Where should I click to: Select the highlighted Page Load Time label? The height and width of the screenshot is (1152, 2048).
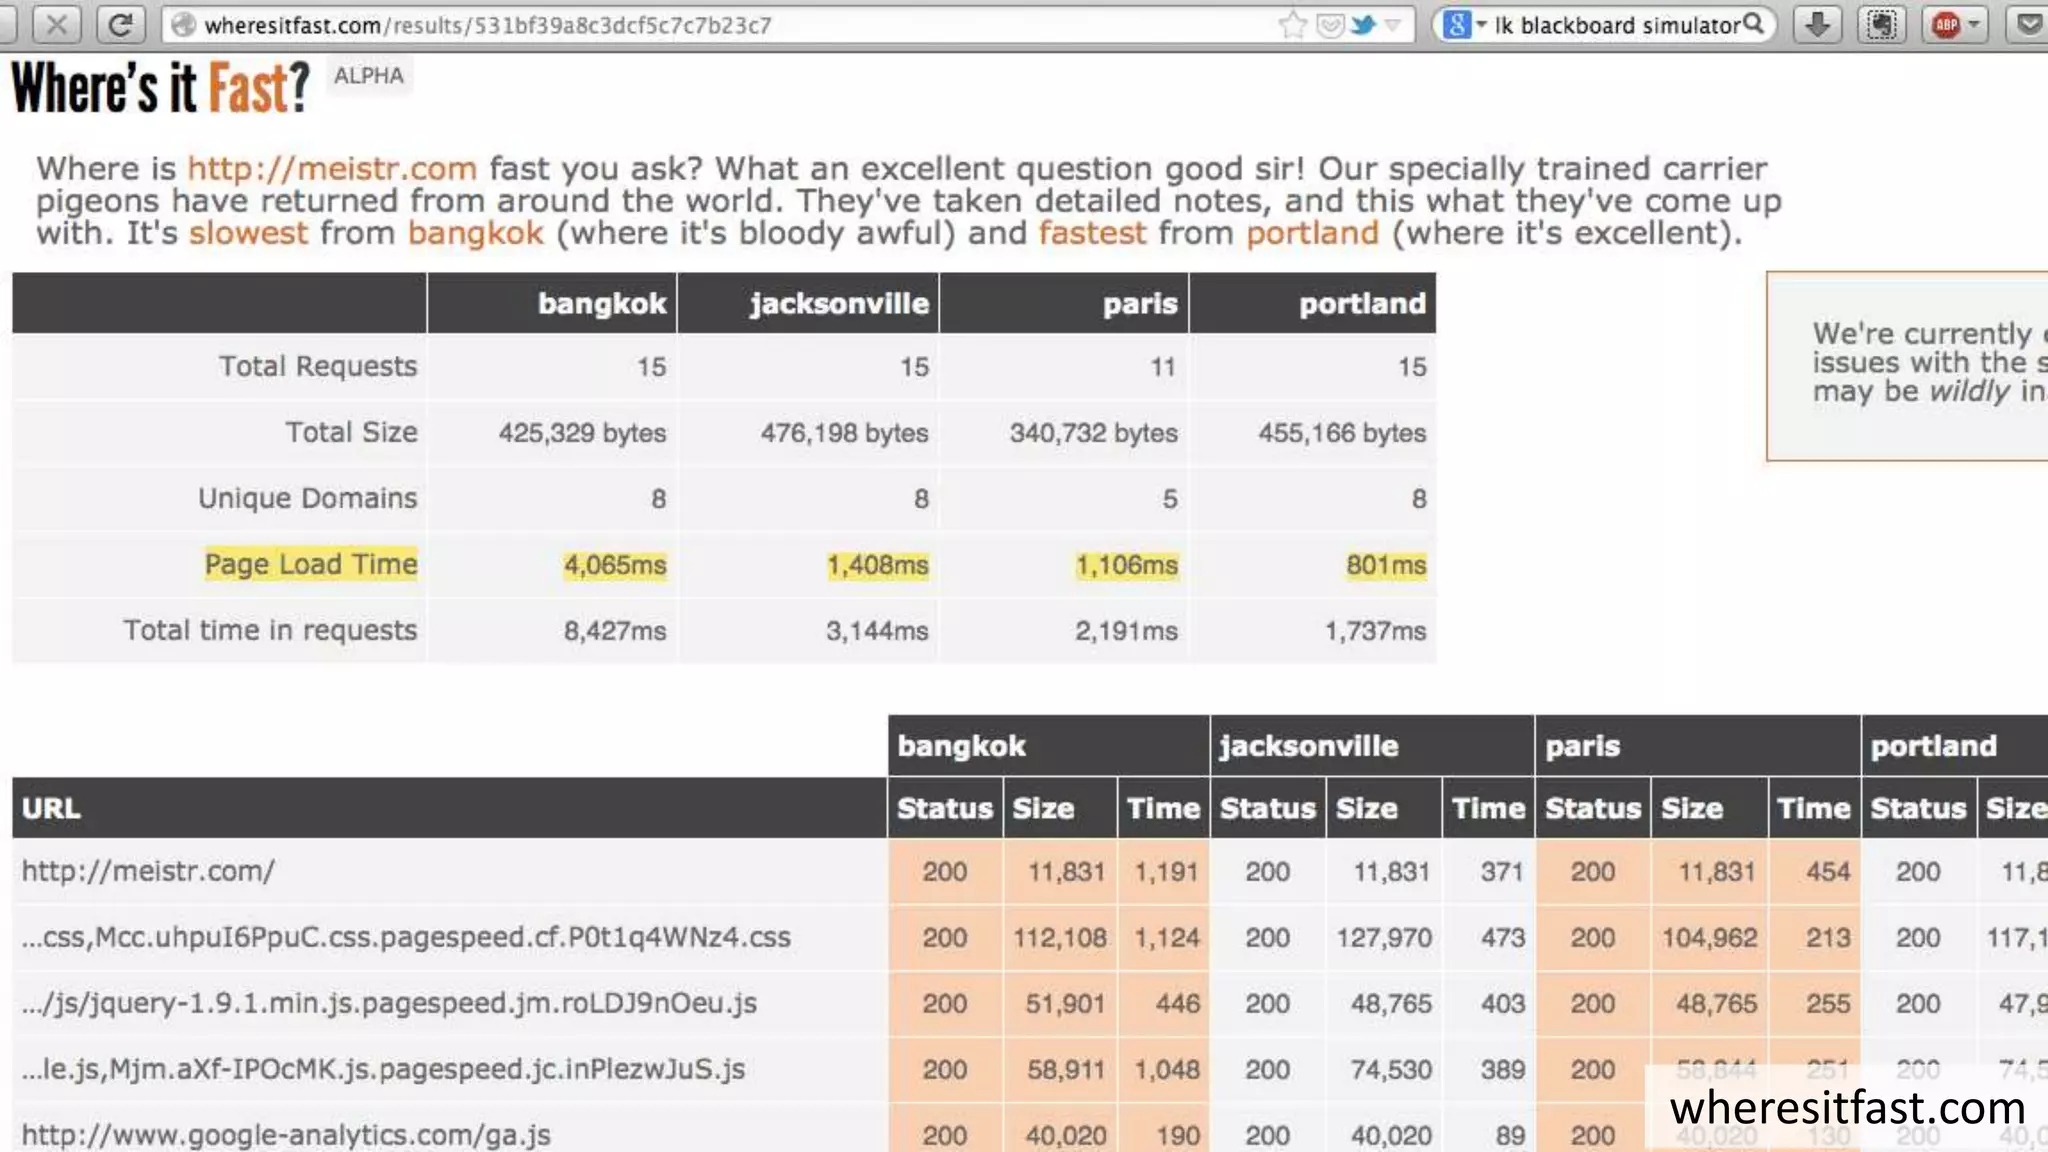[310, 564]
